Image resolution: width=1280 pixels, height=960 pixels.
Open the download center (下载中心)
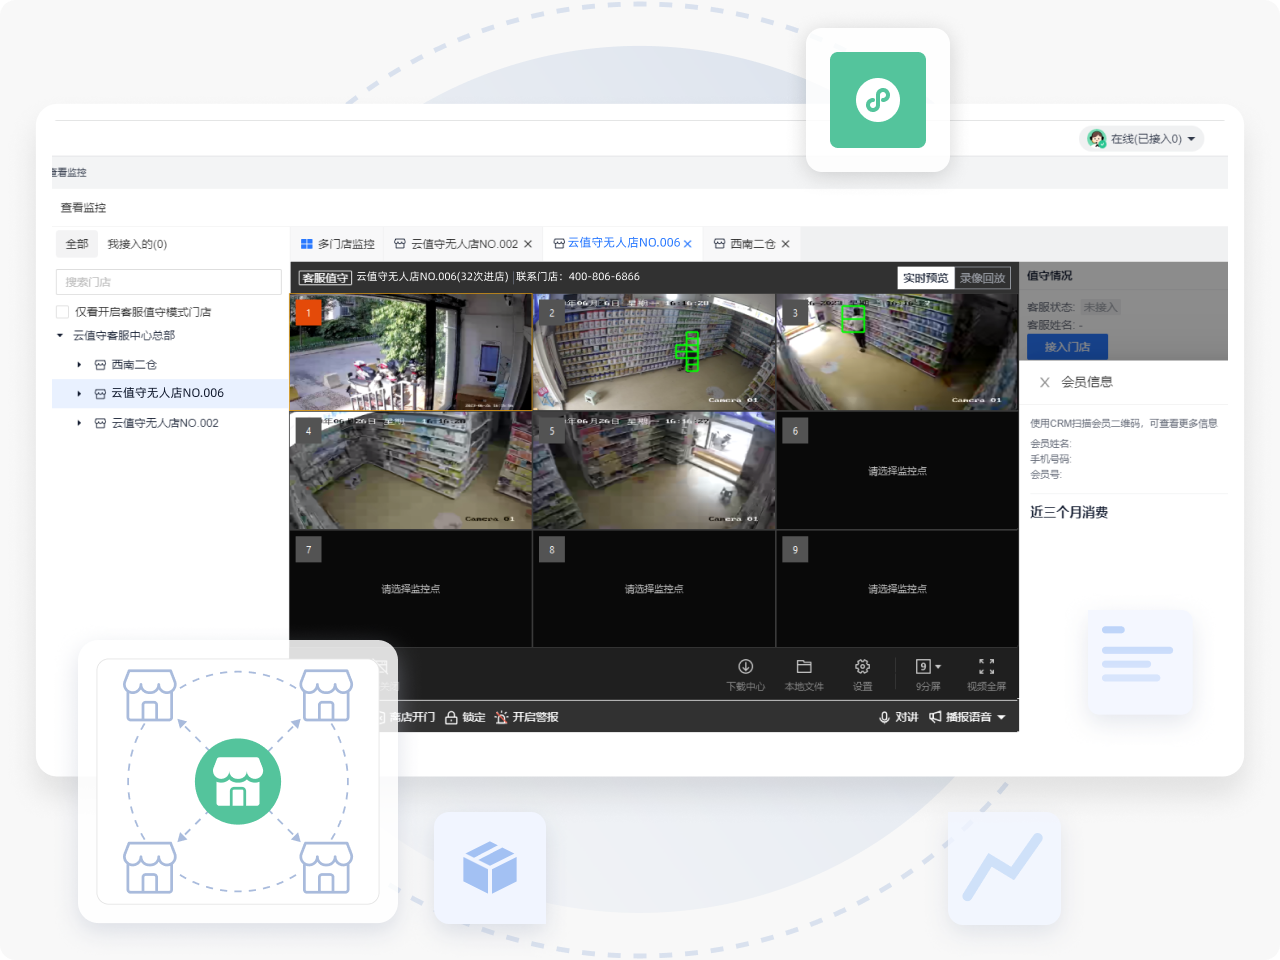coord(745,674)
